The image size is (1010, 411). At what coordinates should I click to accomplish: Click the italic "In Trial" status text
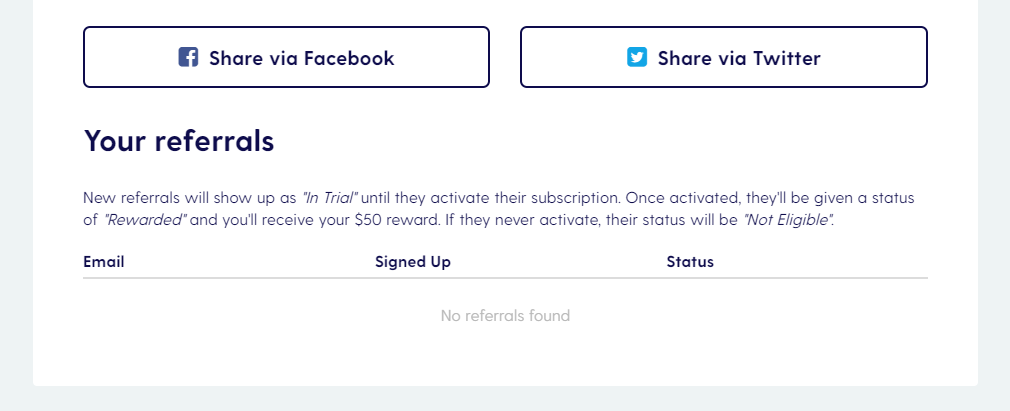(330, 198)
